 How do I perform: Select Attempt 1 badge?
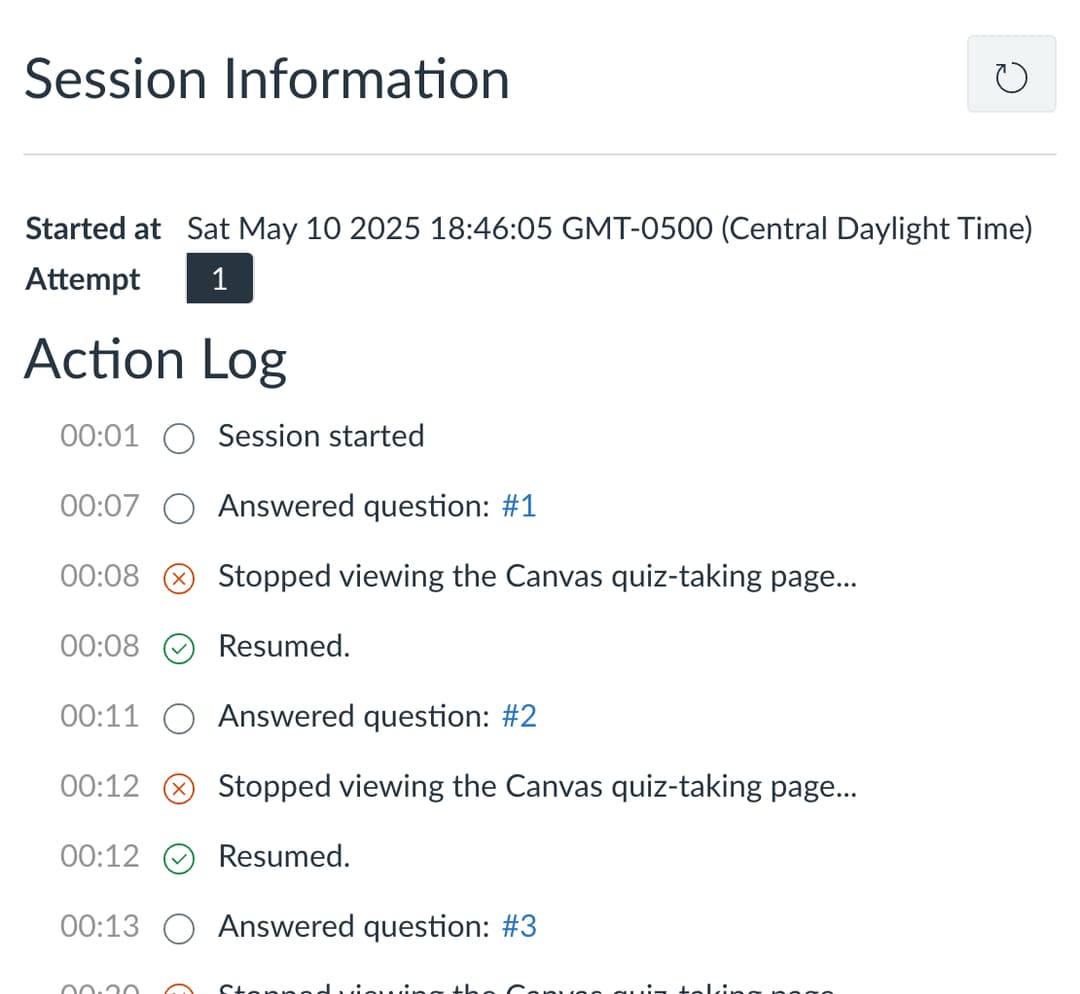(219, 279)
